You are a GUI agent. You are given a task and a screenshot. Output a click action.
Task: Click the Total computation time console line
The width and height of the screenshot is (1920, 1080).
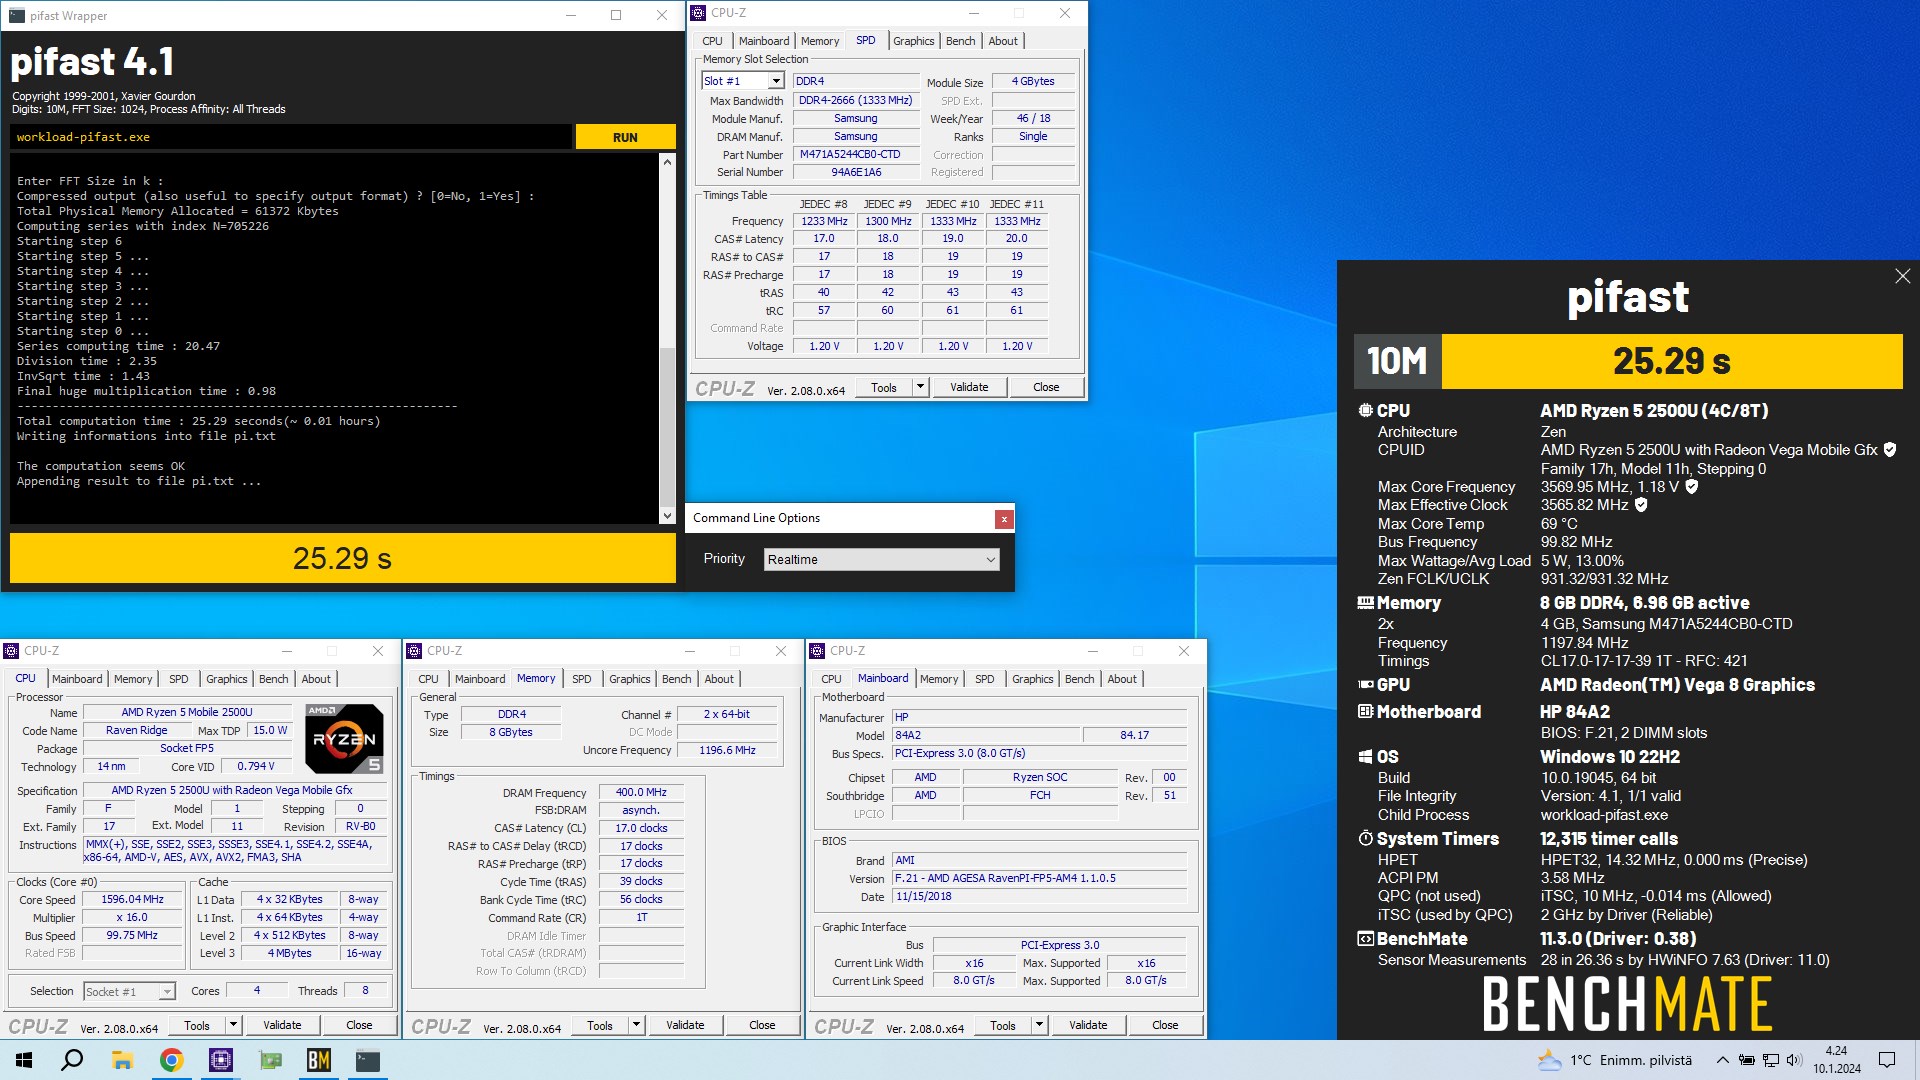click(198, 421)
